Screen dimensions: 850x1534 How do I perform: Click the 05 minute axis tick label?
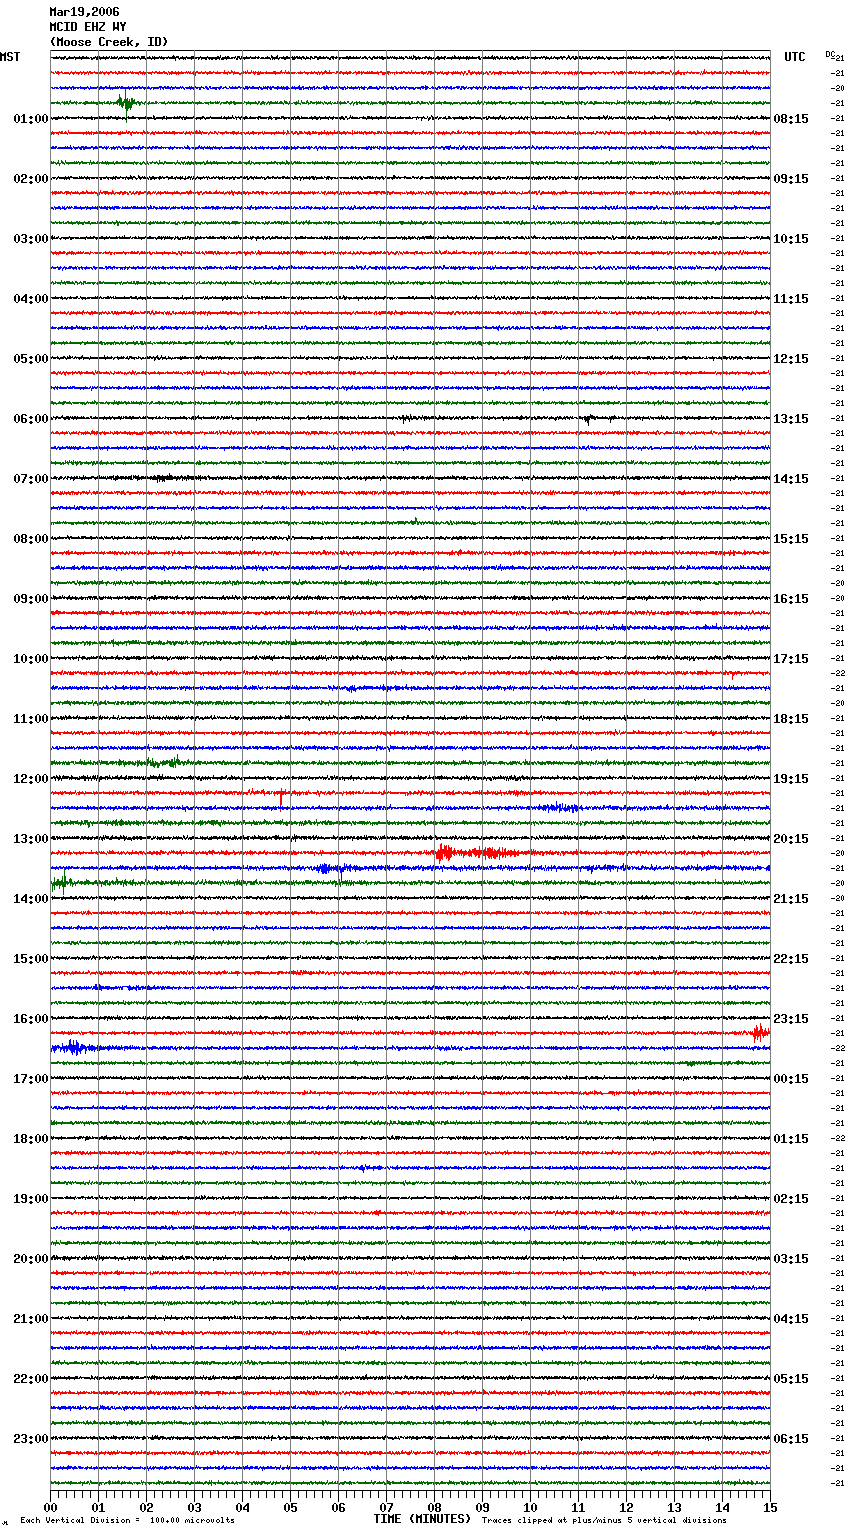point(290,1507)
